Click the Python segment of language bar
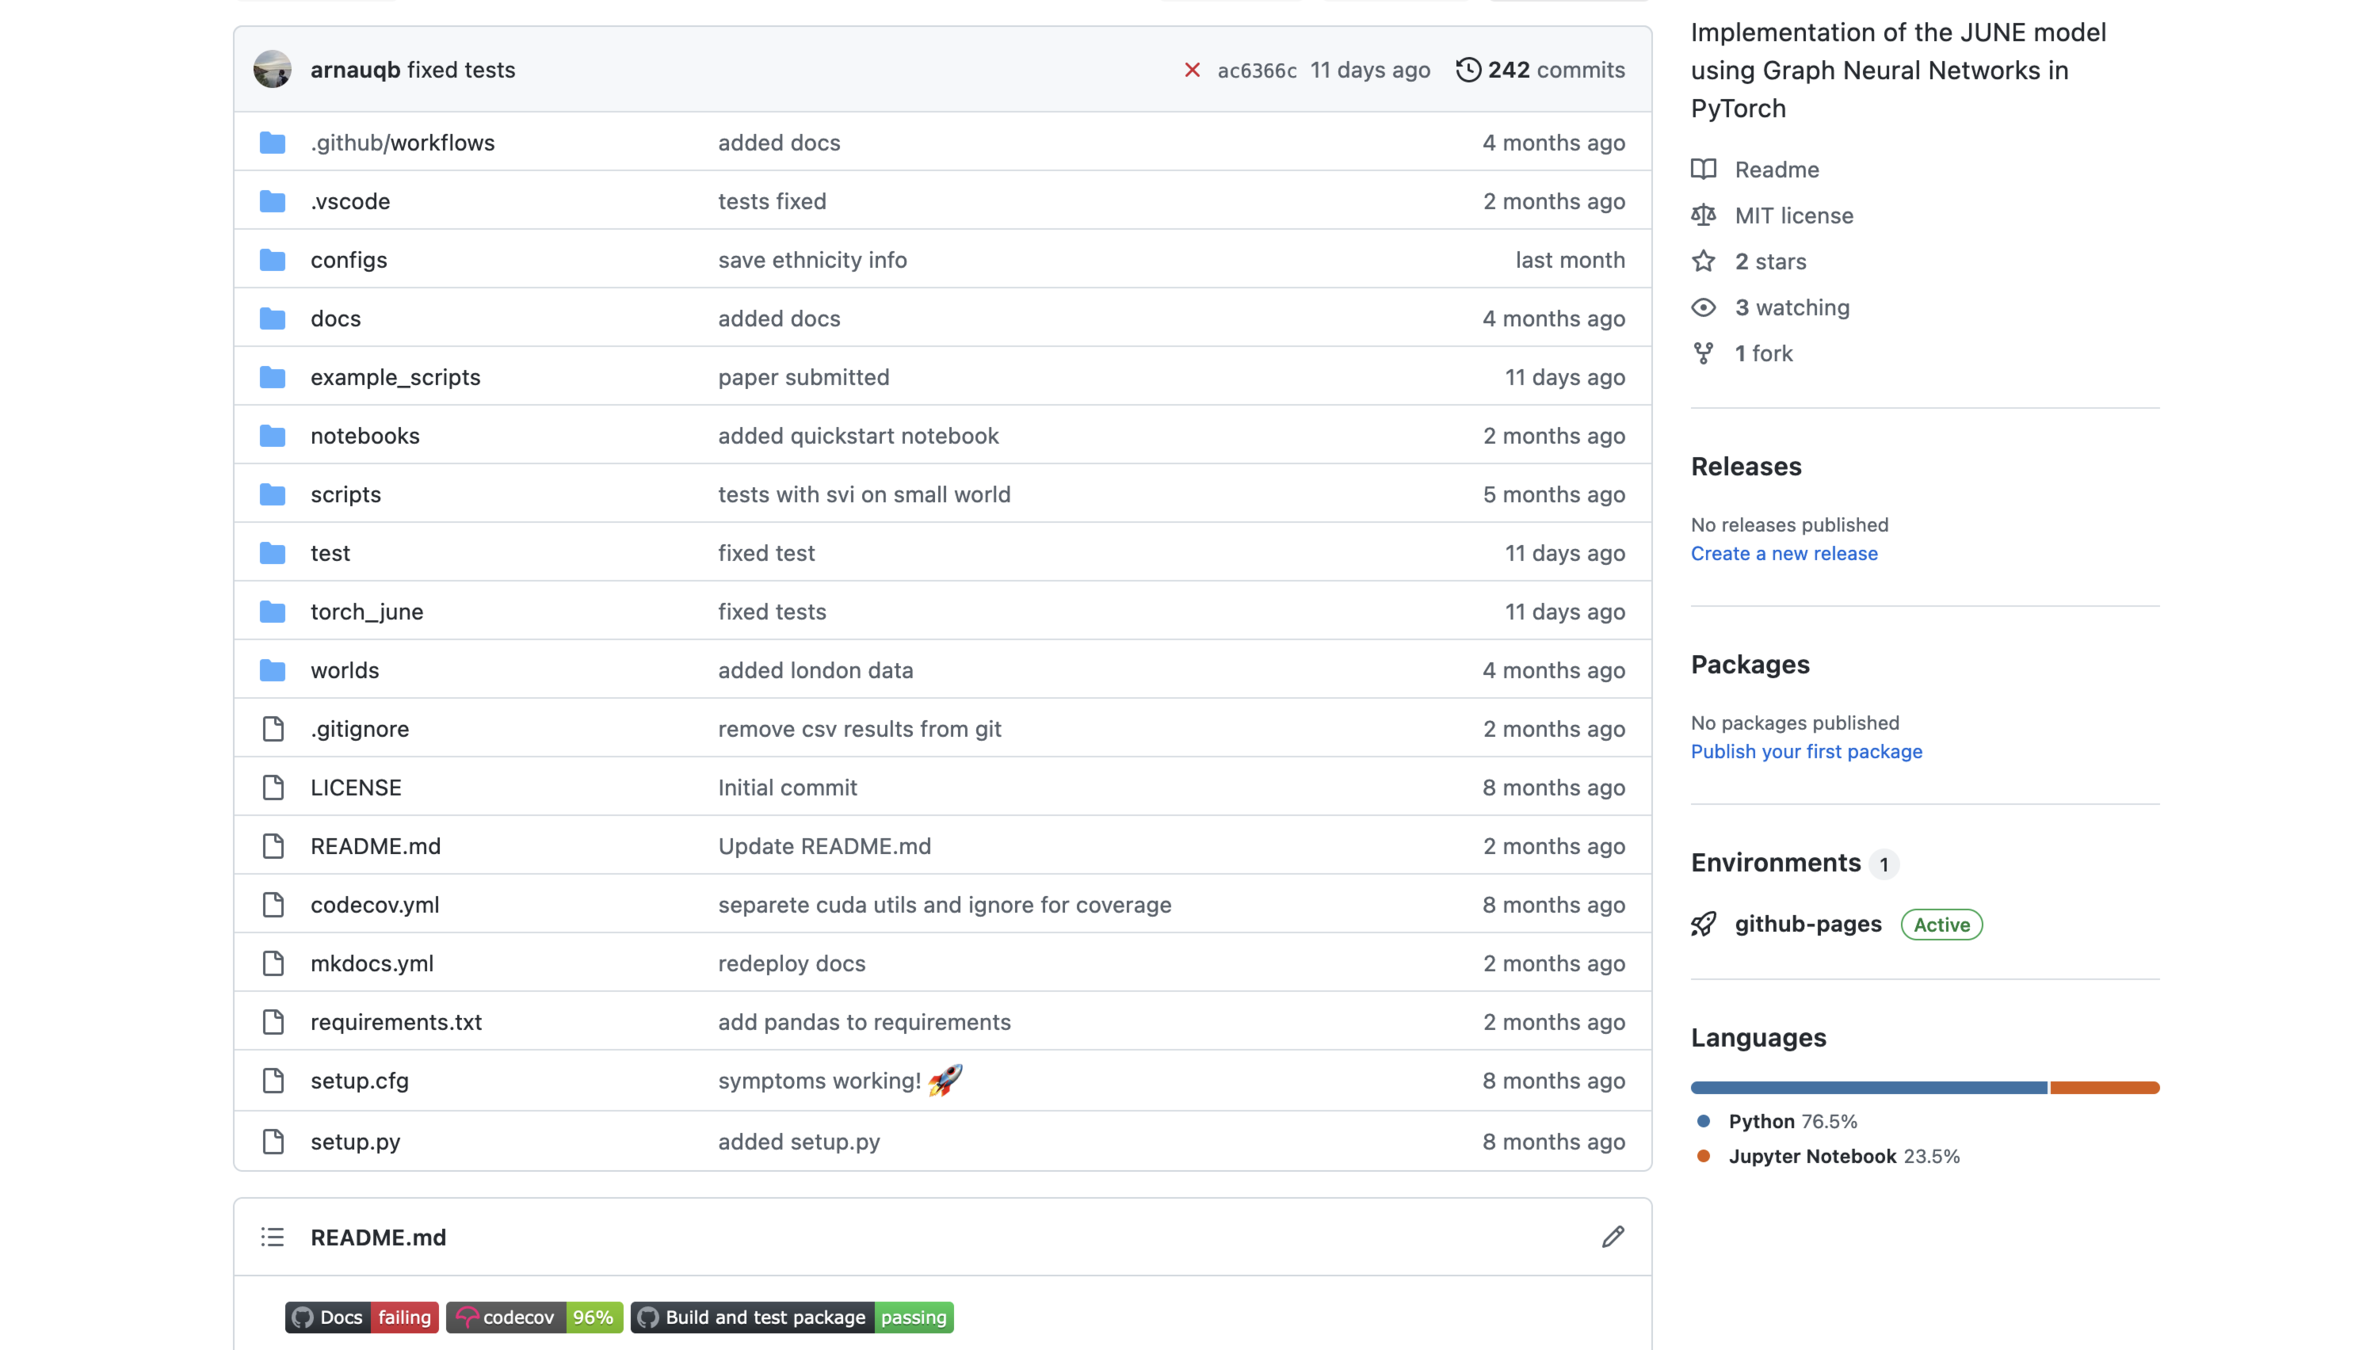Image resolution: width=2355 pixels, height=1350 pixels. 1868,1087
